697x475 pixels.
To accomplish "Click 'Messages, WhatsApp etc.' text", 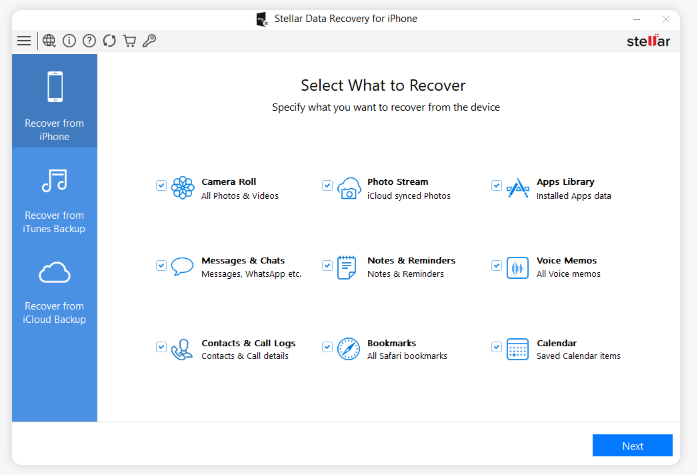I will 251,274.
